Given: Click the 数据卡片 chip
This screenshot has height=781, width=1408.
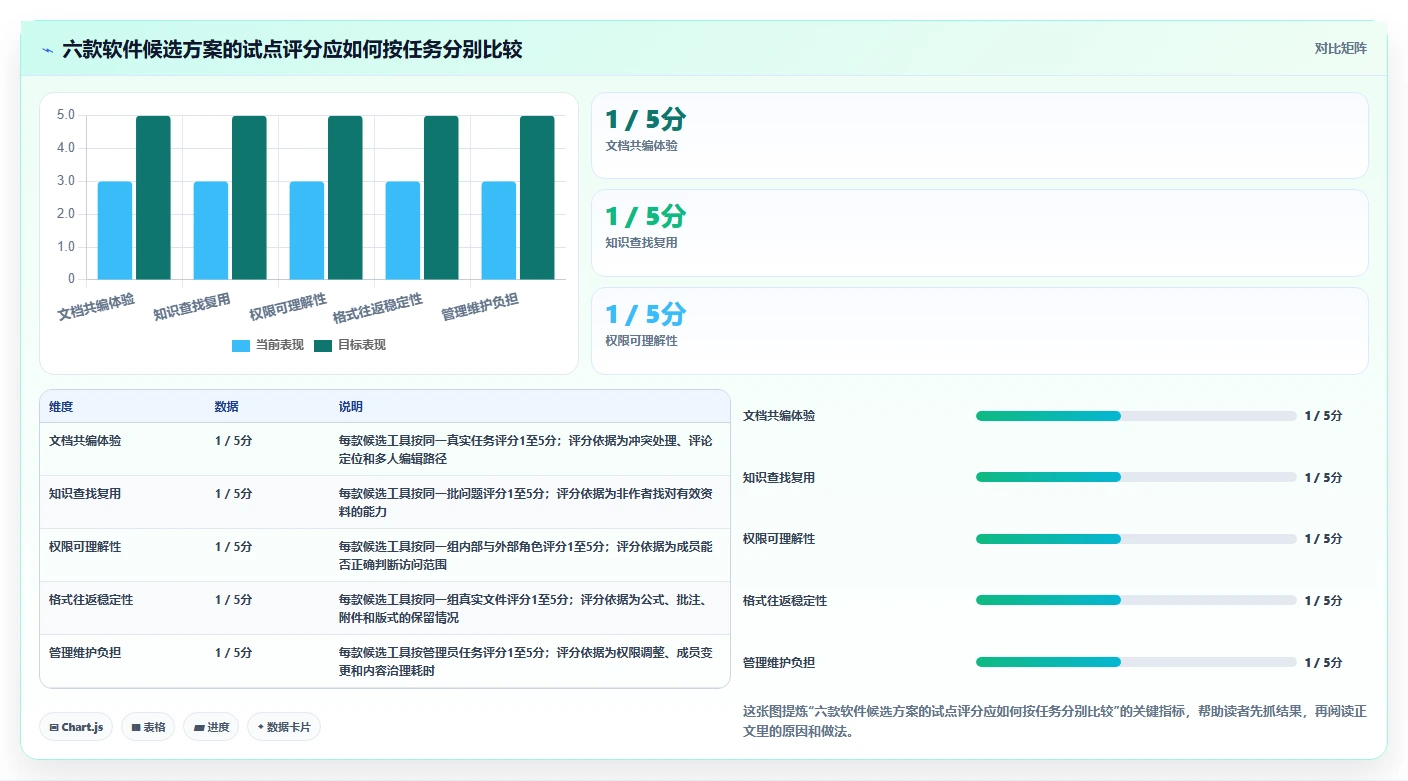Looking at the screenshot, I should coord(284,727).
